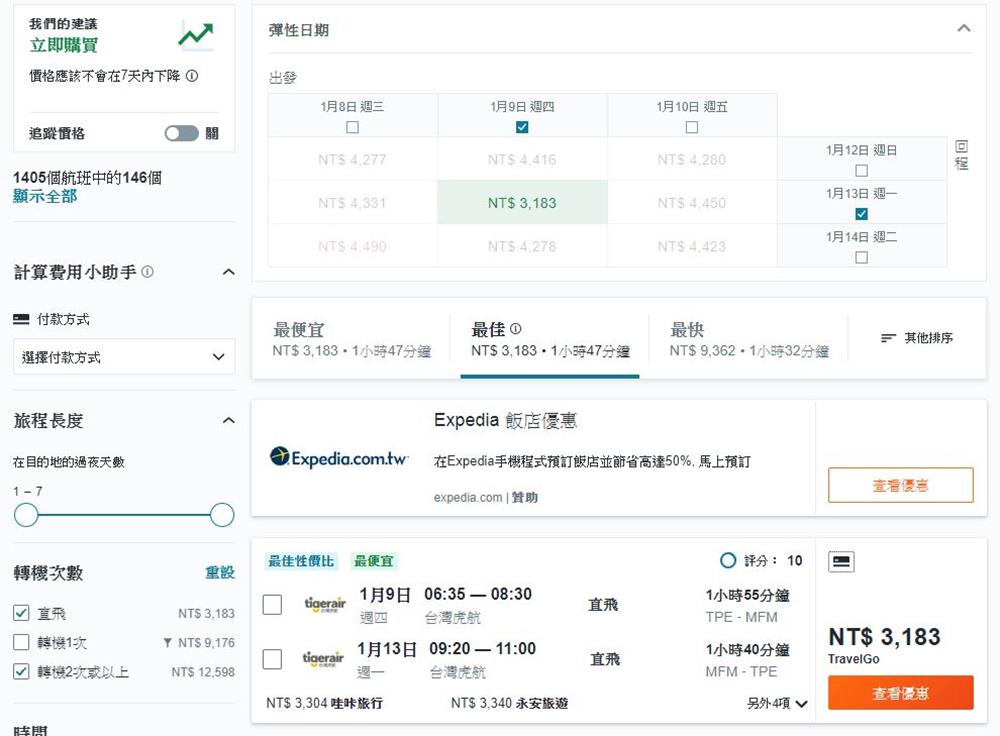Click the tigerair logo on the January 9 flight

[x=323, y=605]
